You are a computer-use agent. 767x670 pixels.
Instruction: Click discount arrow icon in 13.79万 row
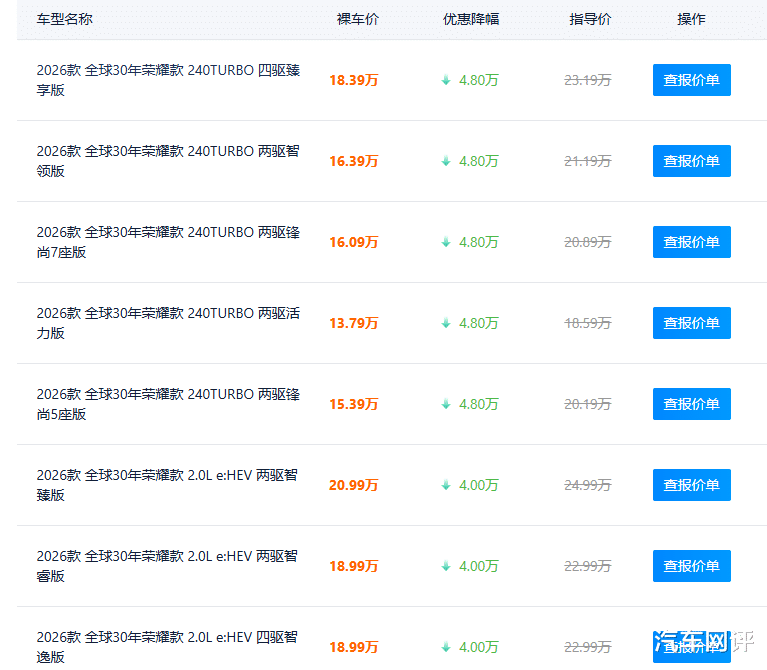(x=446, y=323)
